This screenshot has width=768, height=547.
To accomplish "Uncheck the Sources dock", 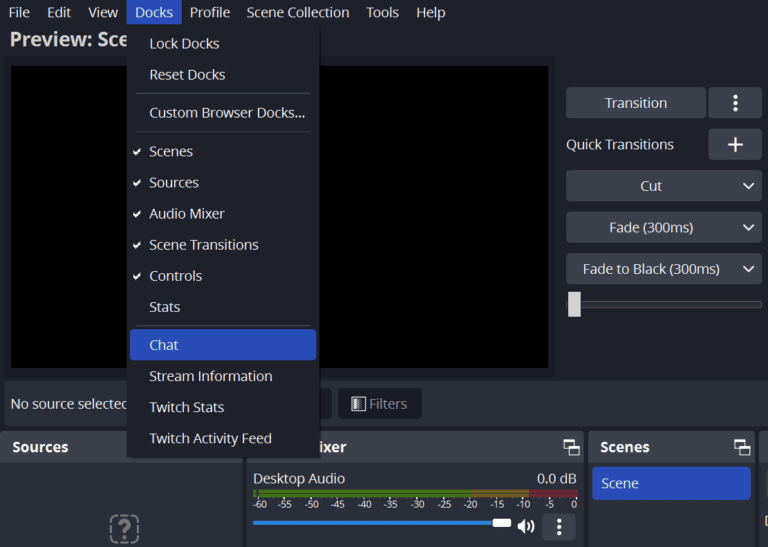I will click(223, 183).
